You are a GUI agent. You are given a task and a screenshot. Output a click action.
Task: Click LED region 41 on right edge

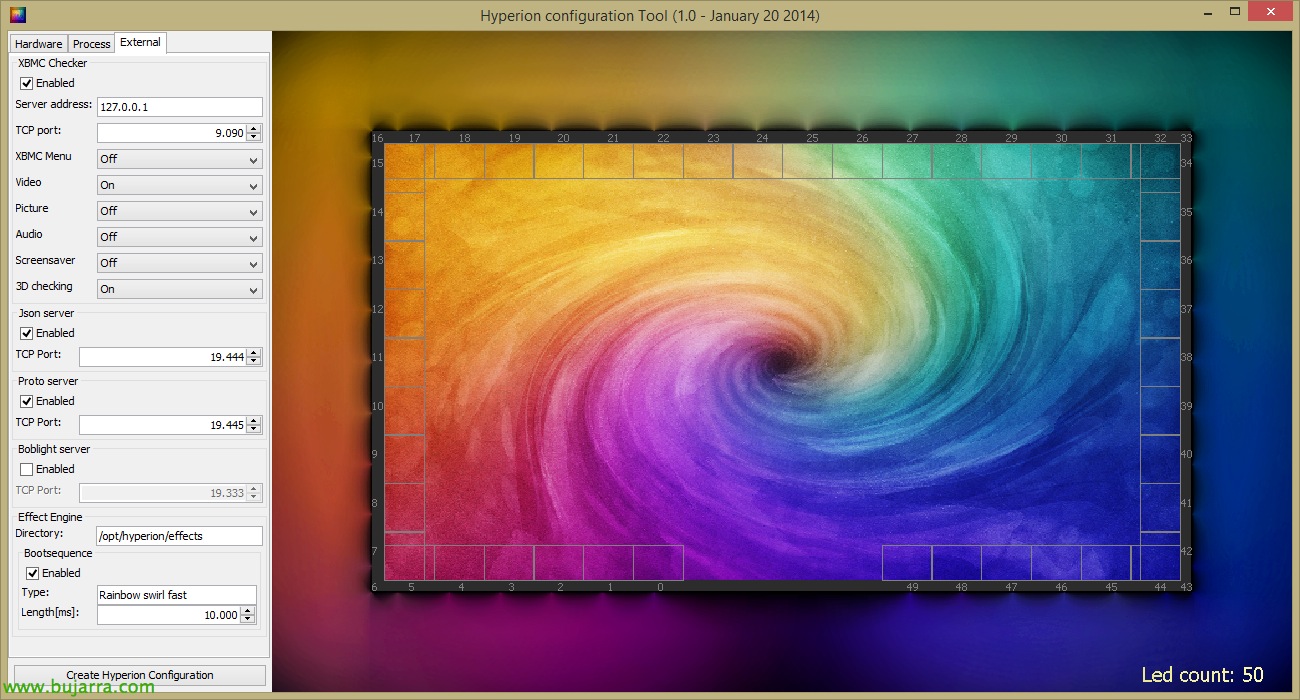1161,507
